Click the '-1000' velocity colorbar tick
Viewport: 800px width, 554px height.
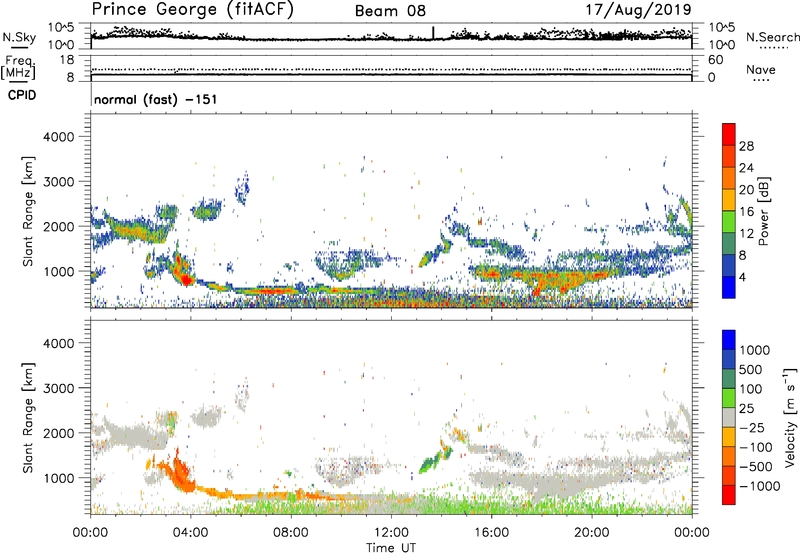pos(760,486)
